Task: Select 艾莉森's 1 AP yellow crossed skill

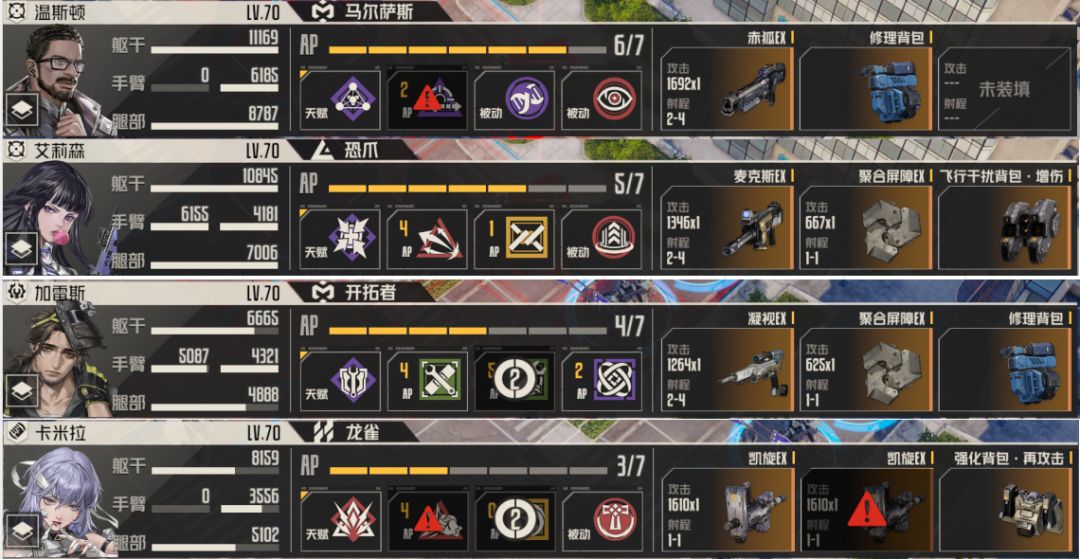Action: pos(515,239)
